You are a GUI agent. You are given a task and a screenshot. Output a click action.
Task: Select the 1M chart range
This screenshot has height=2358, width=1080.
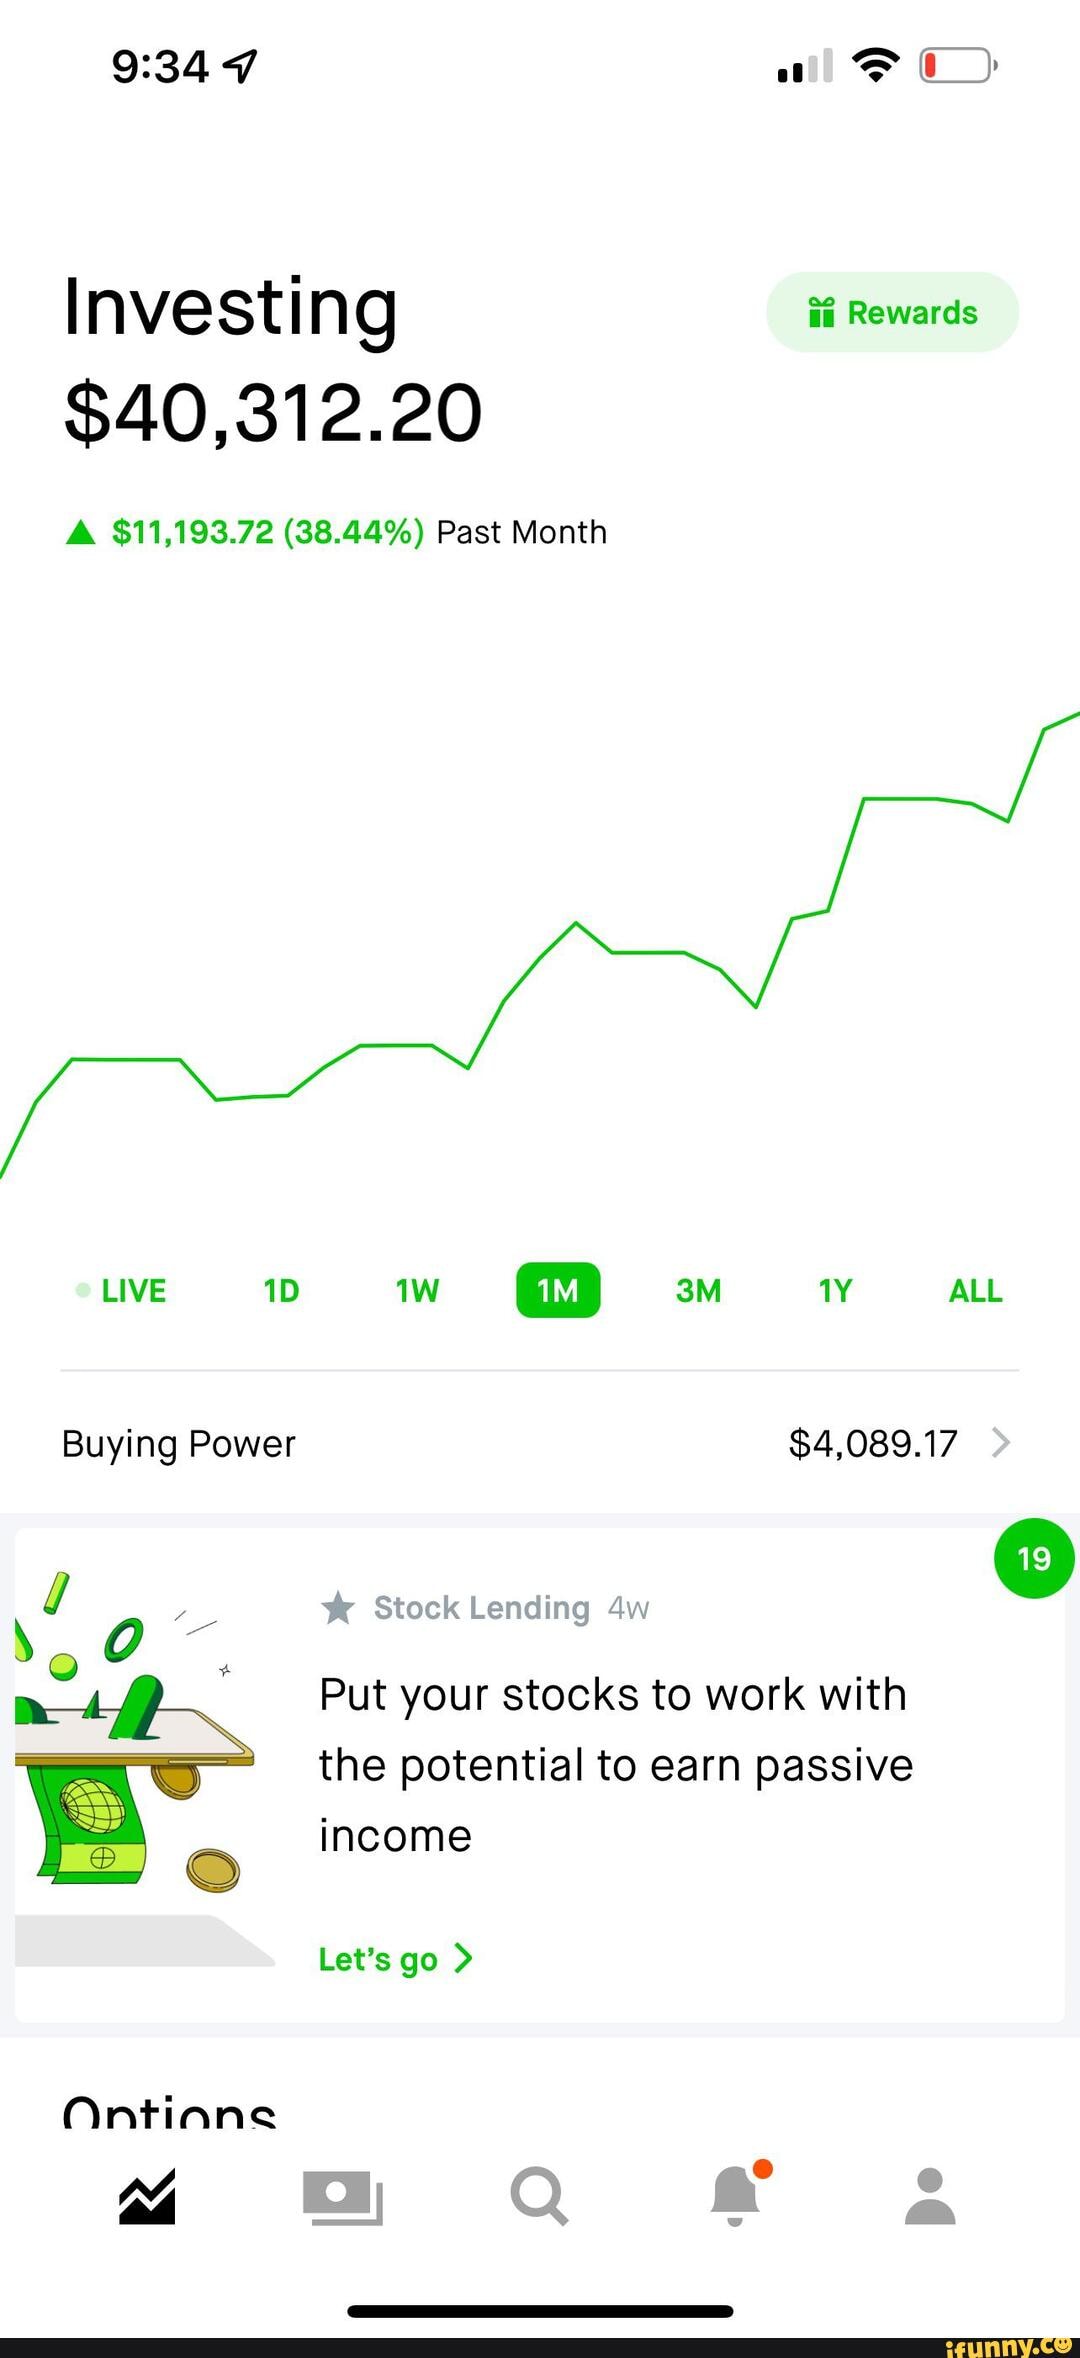(558, 1291)
